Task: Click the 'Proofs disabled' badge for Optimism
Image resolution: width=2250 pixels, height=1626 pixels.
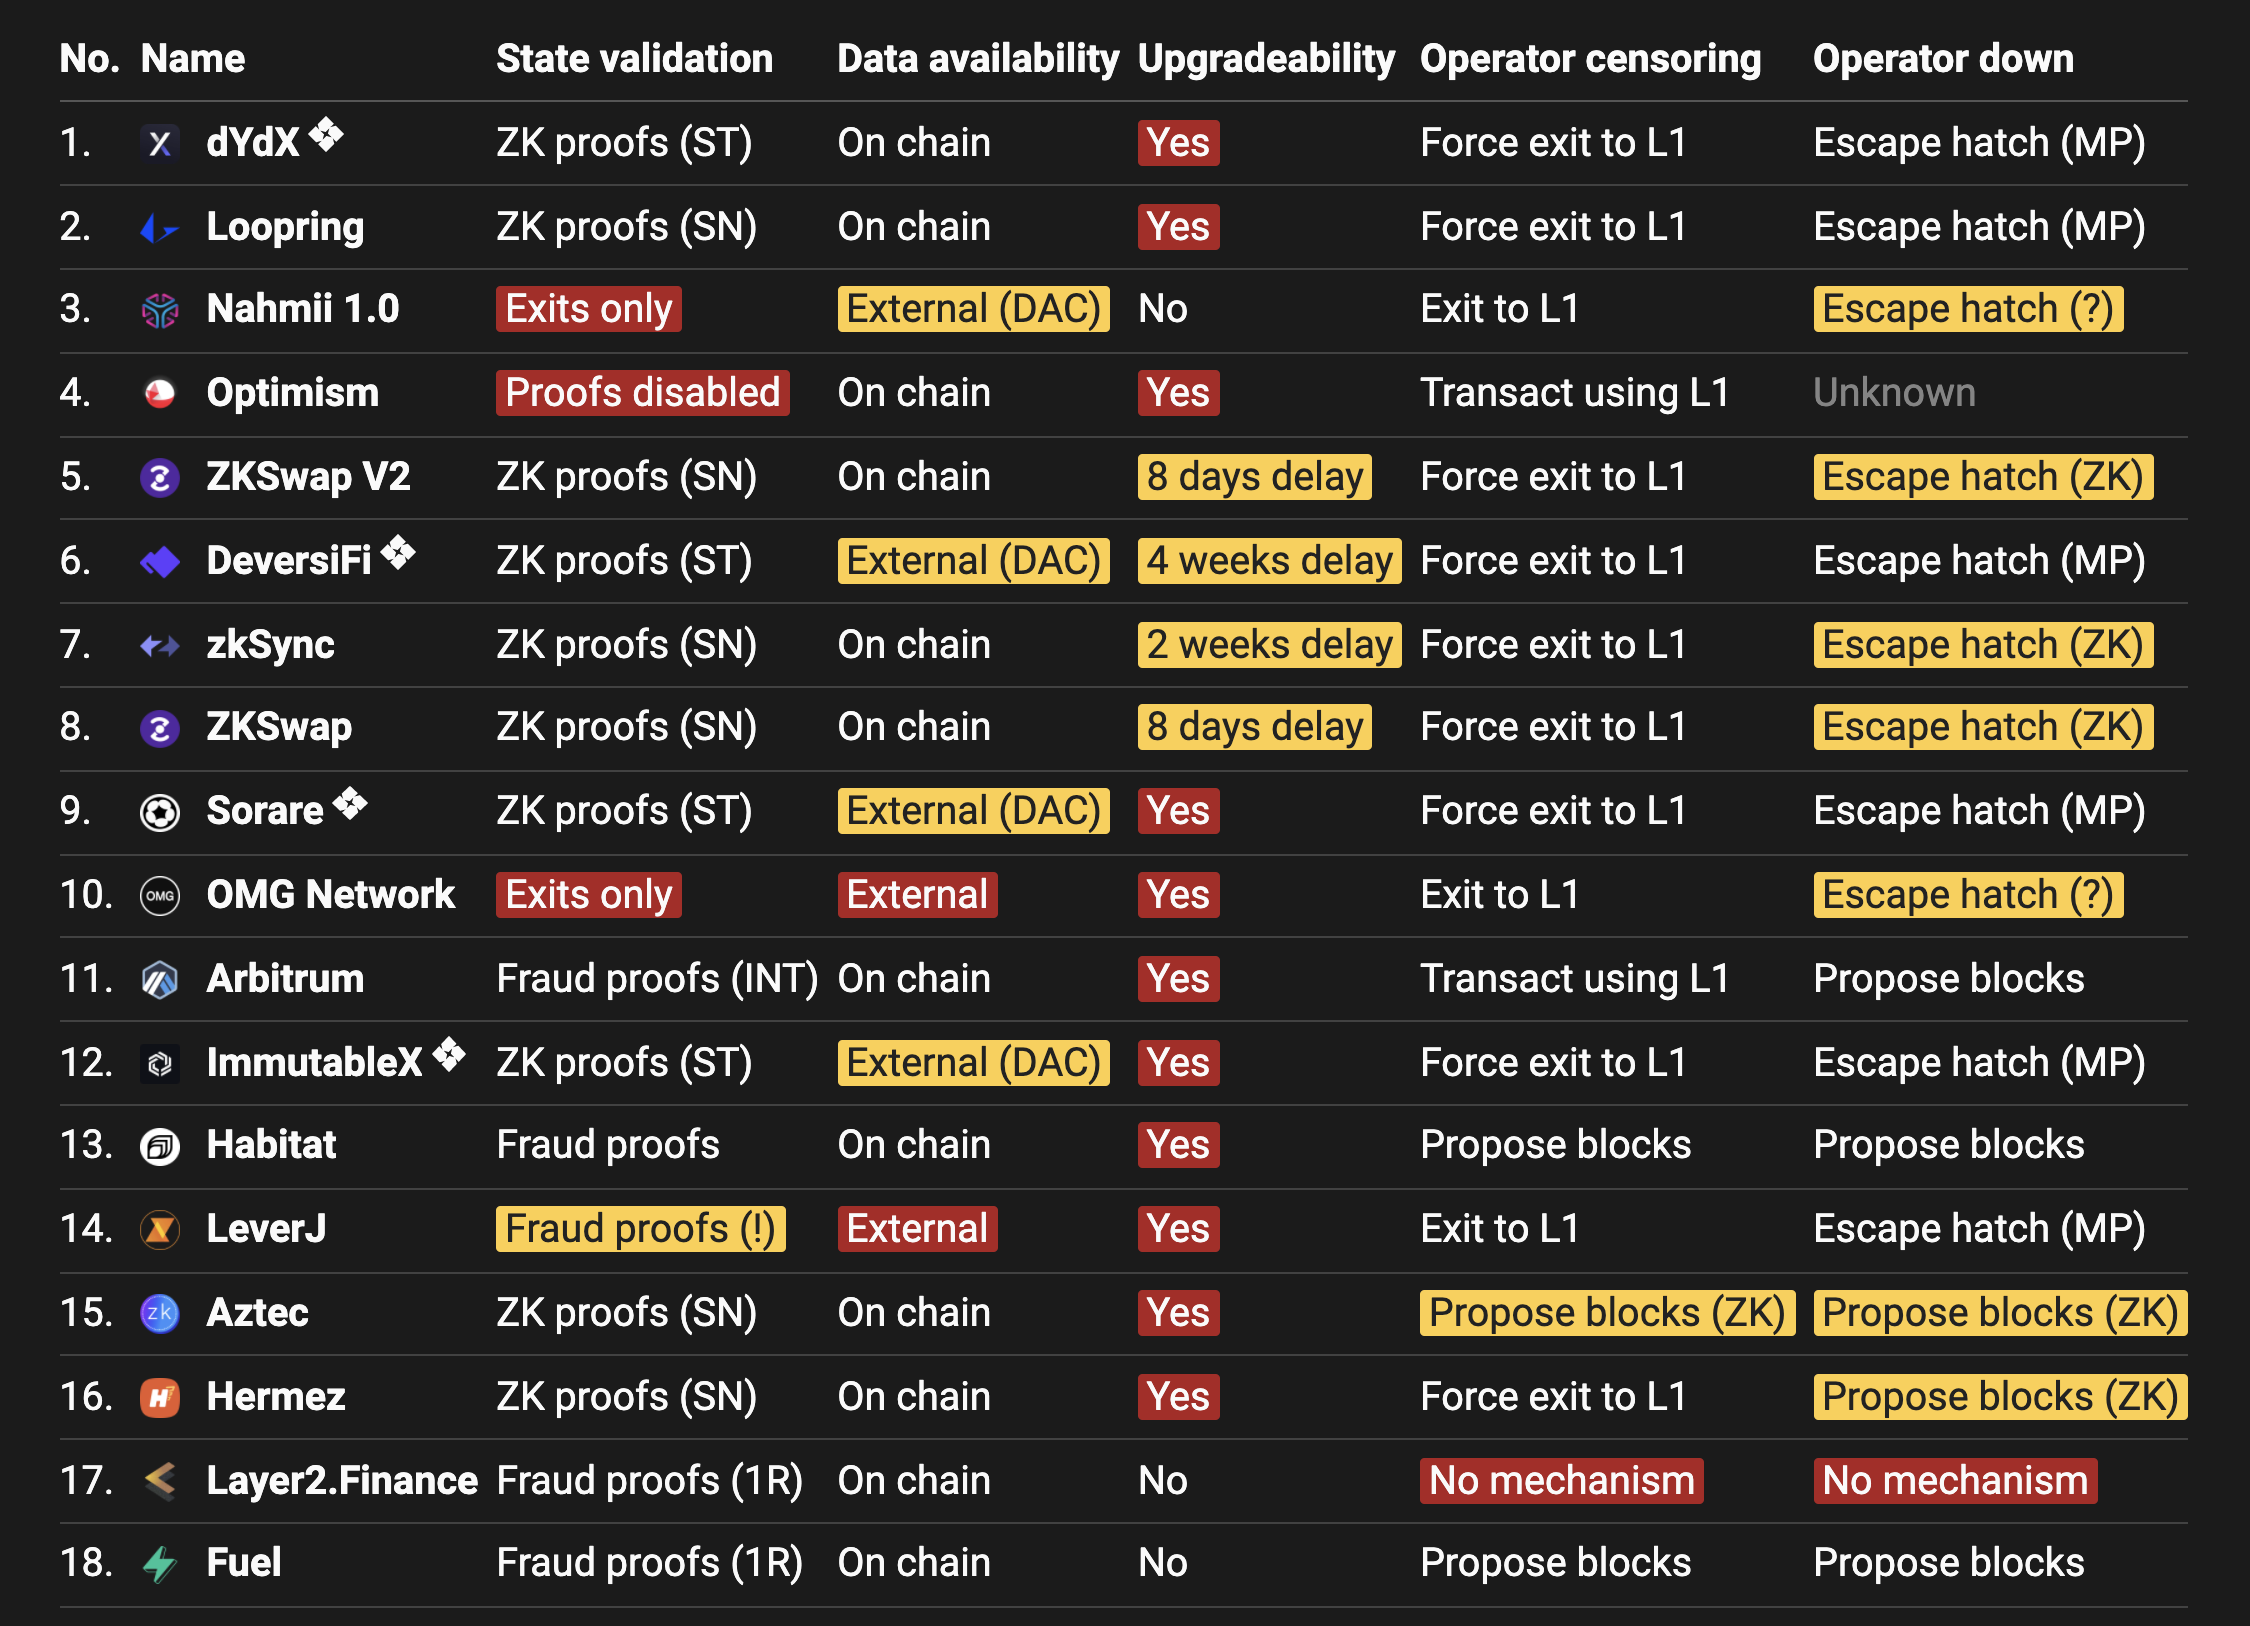Action: click(643, 393)
